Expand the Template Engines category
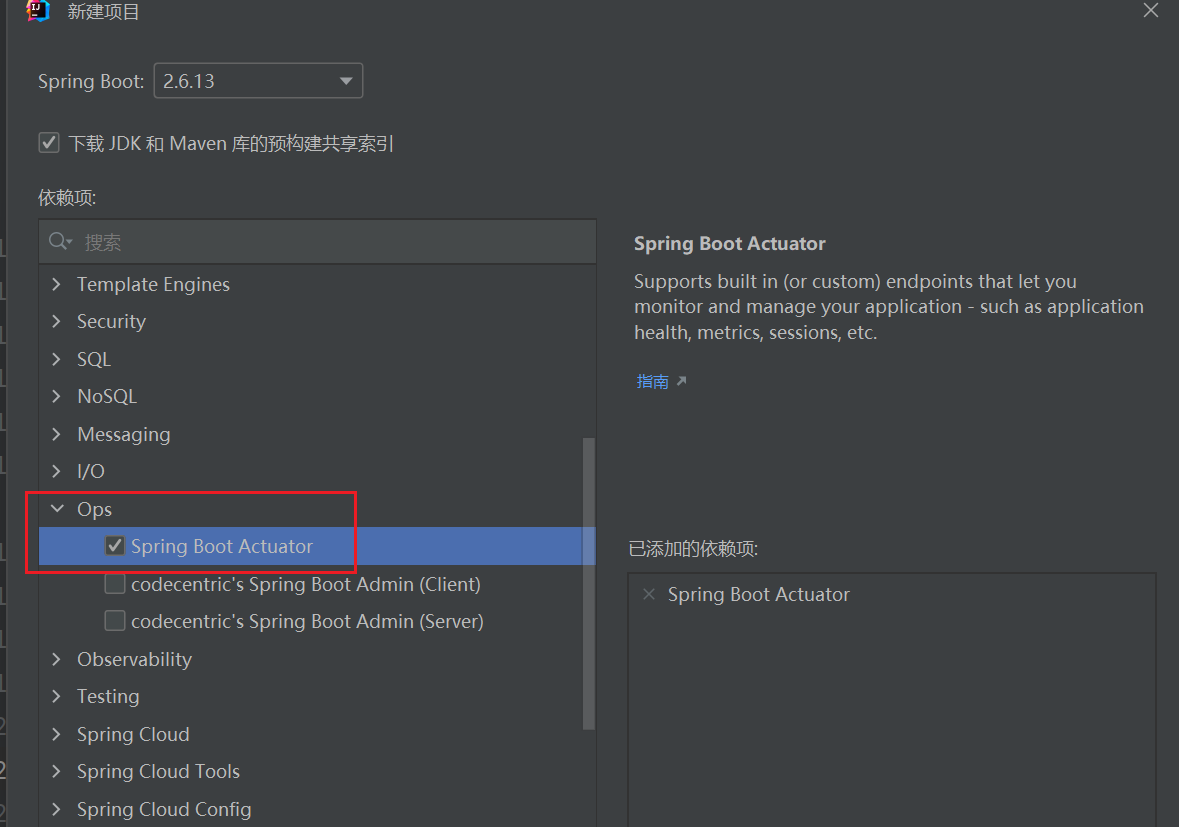1179x827 pixels. click(56, 284)
